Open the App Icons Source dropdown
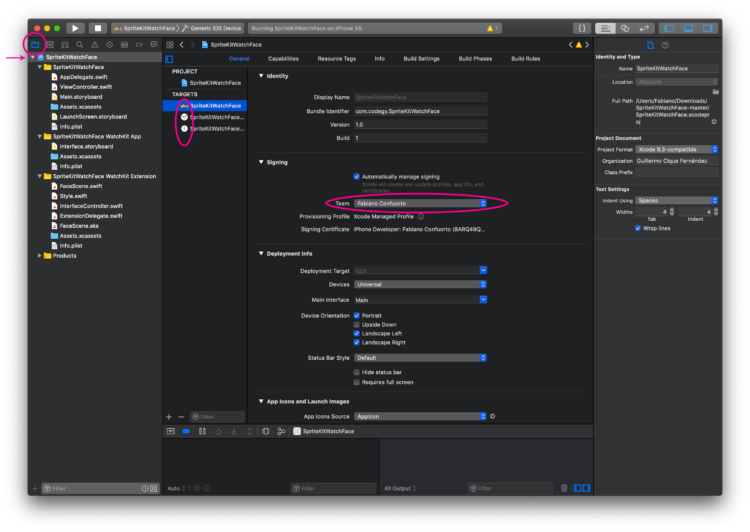Viewport: 750px width, 532px height. [x=420, y=416]
